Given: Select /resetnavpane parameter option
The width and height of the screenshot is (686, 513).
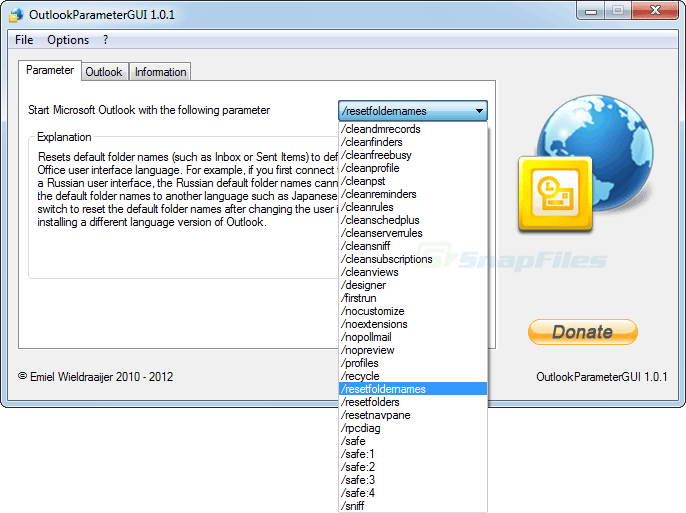Looking at the screenshot, I should point(375,415).
